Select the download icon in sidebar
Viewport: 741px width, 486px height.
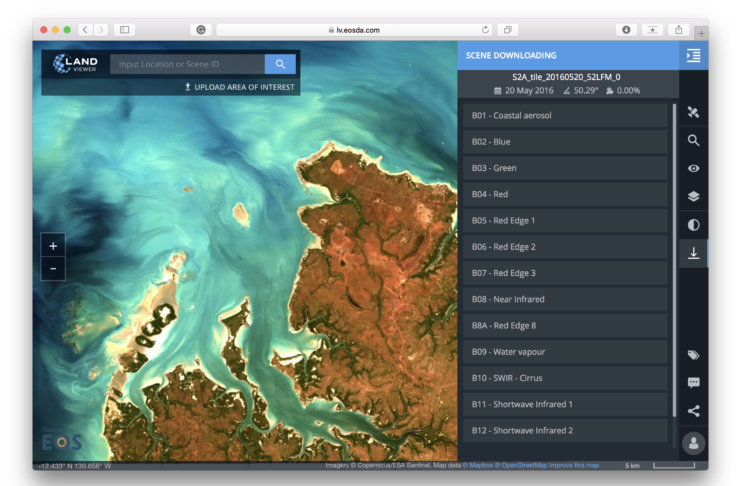click(x=693, y=253)
